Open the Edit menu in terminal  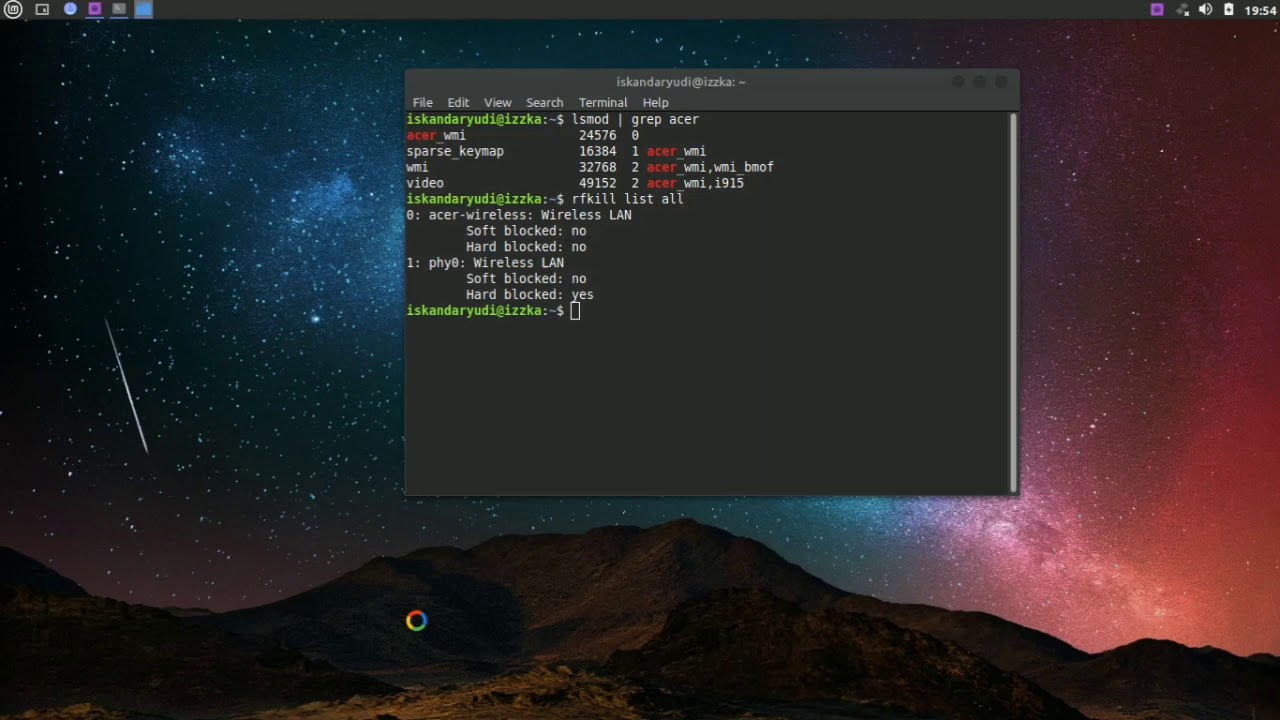point(458,102)
